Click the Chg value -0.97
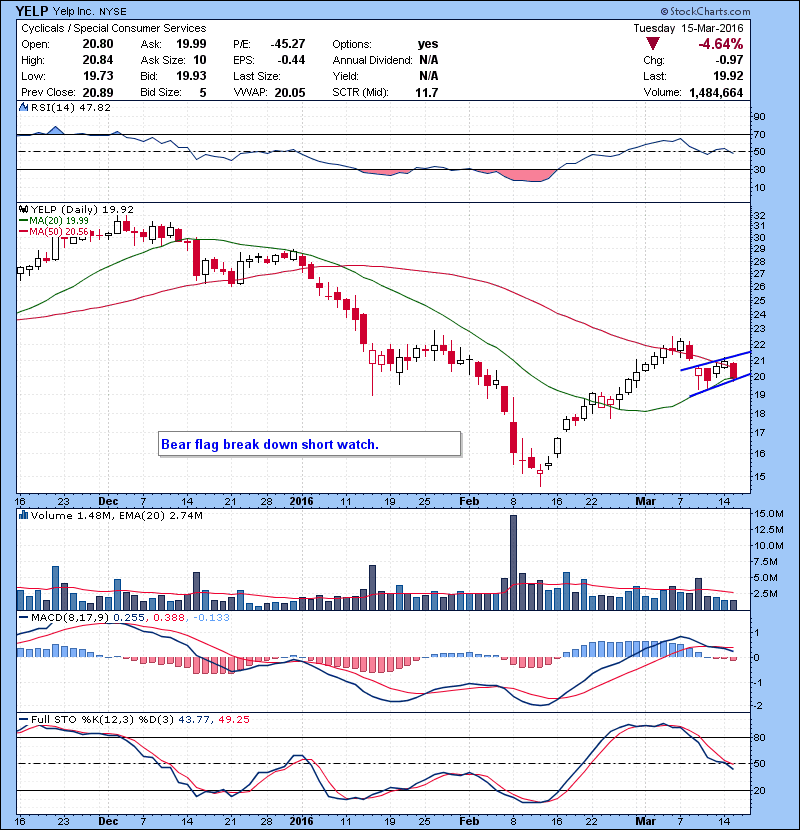The height and width of the screenshot is (830, 800). coord(729,60)
